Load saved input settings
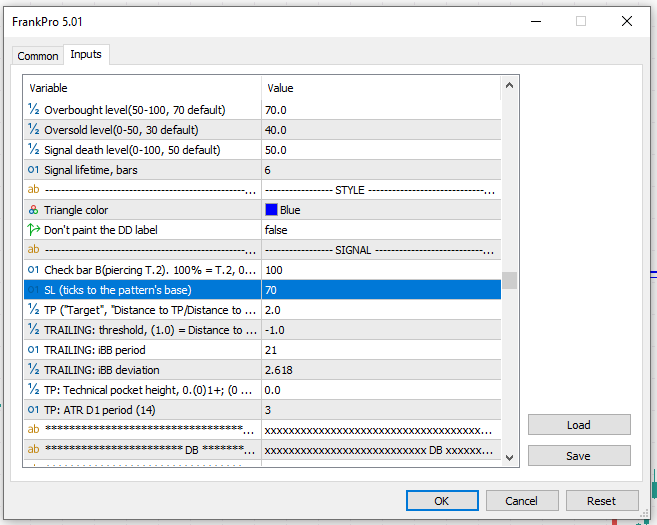 [579, 425]
